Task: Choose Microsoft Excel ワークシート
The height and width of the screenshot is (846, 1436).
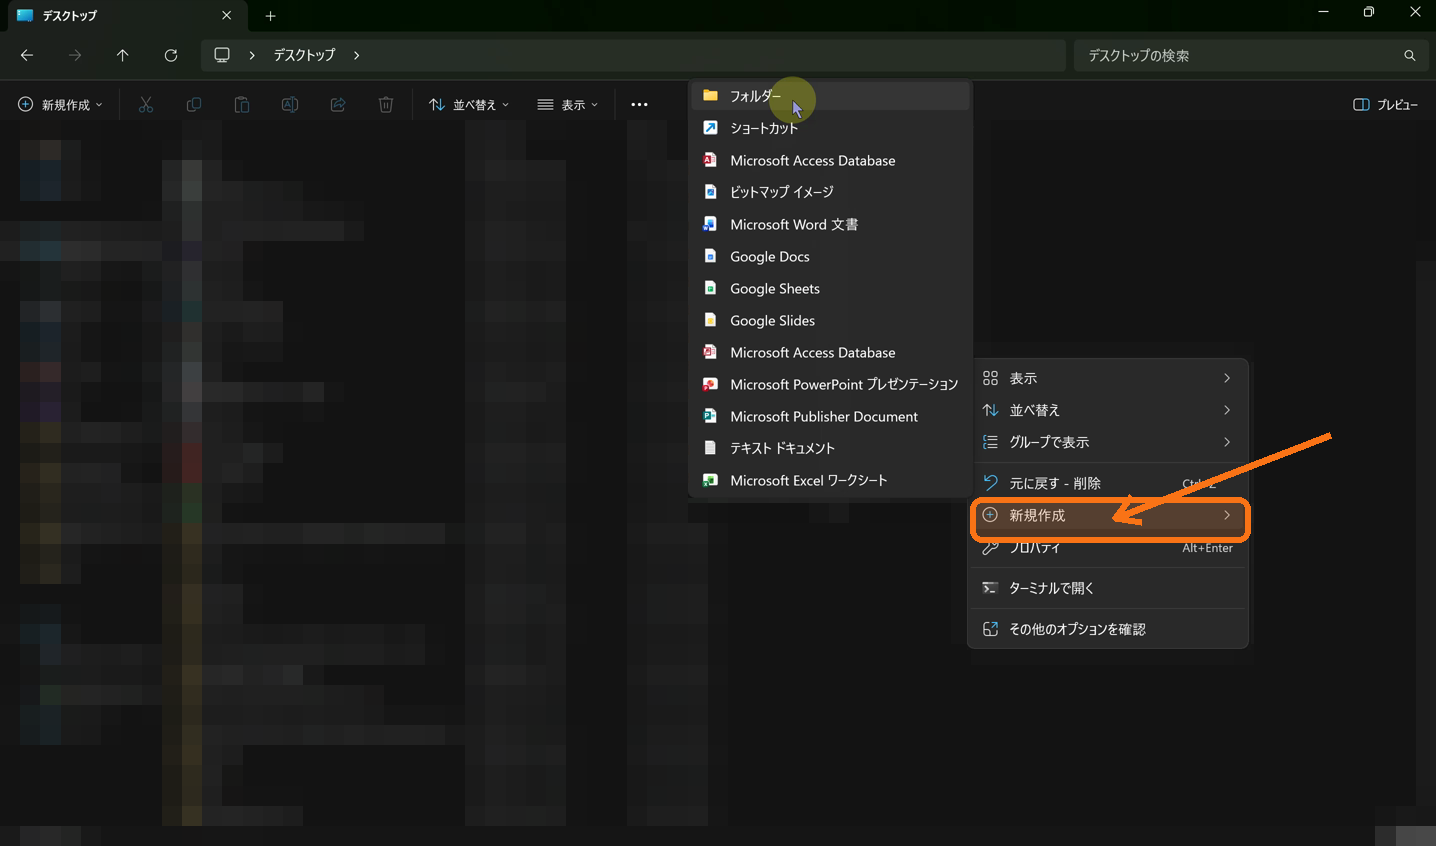Action: pyautogui.click(x=830, y=480)
